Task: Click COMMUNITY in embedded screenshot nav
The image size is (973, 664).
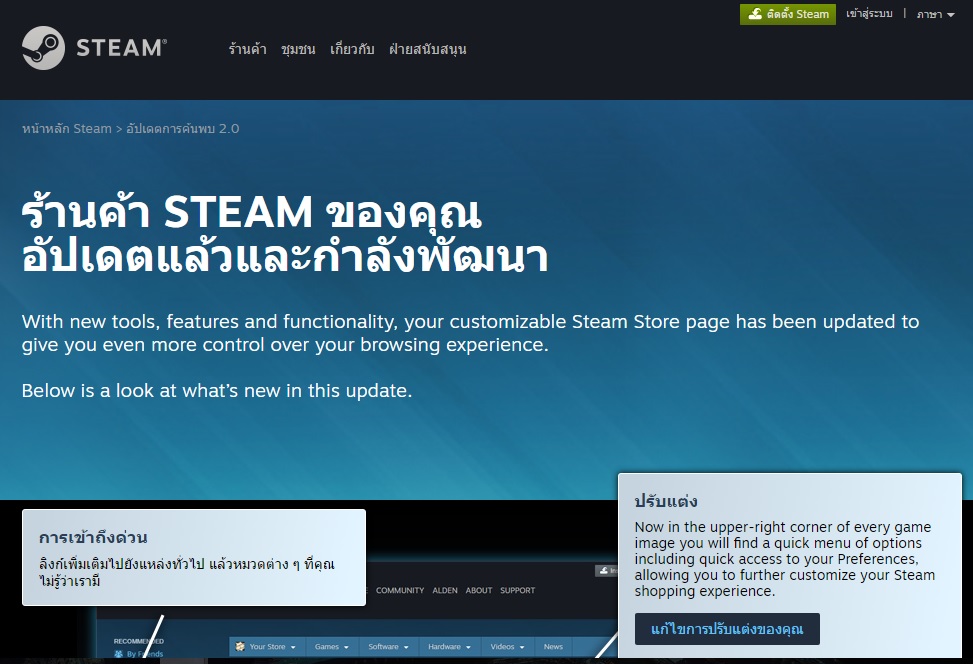Action: coord(400,590)
